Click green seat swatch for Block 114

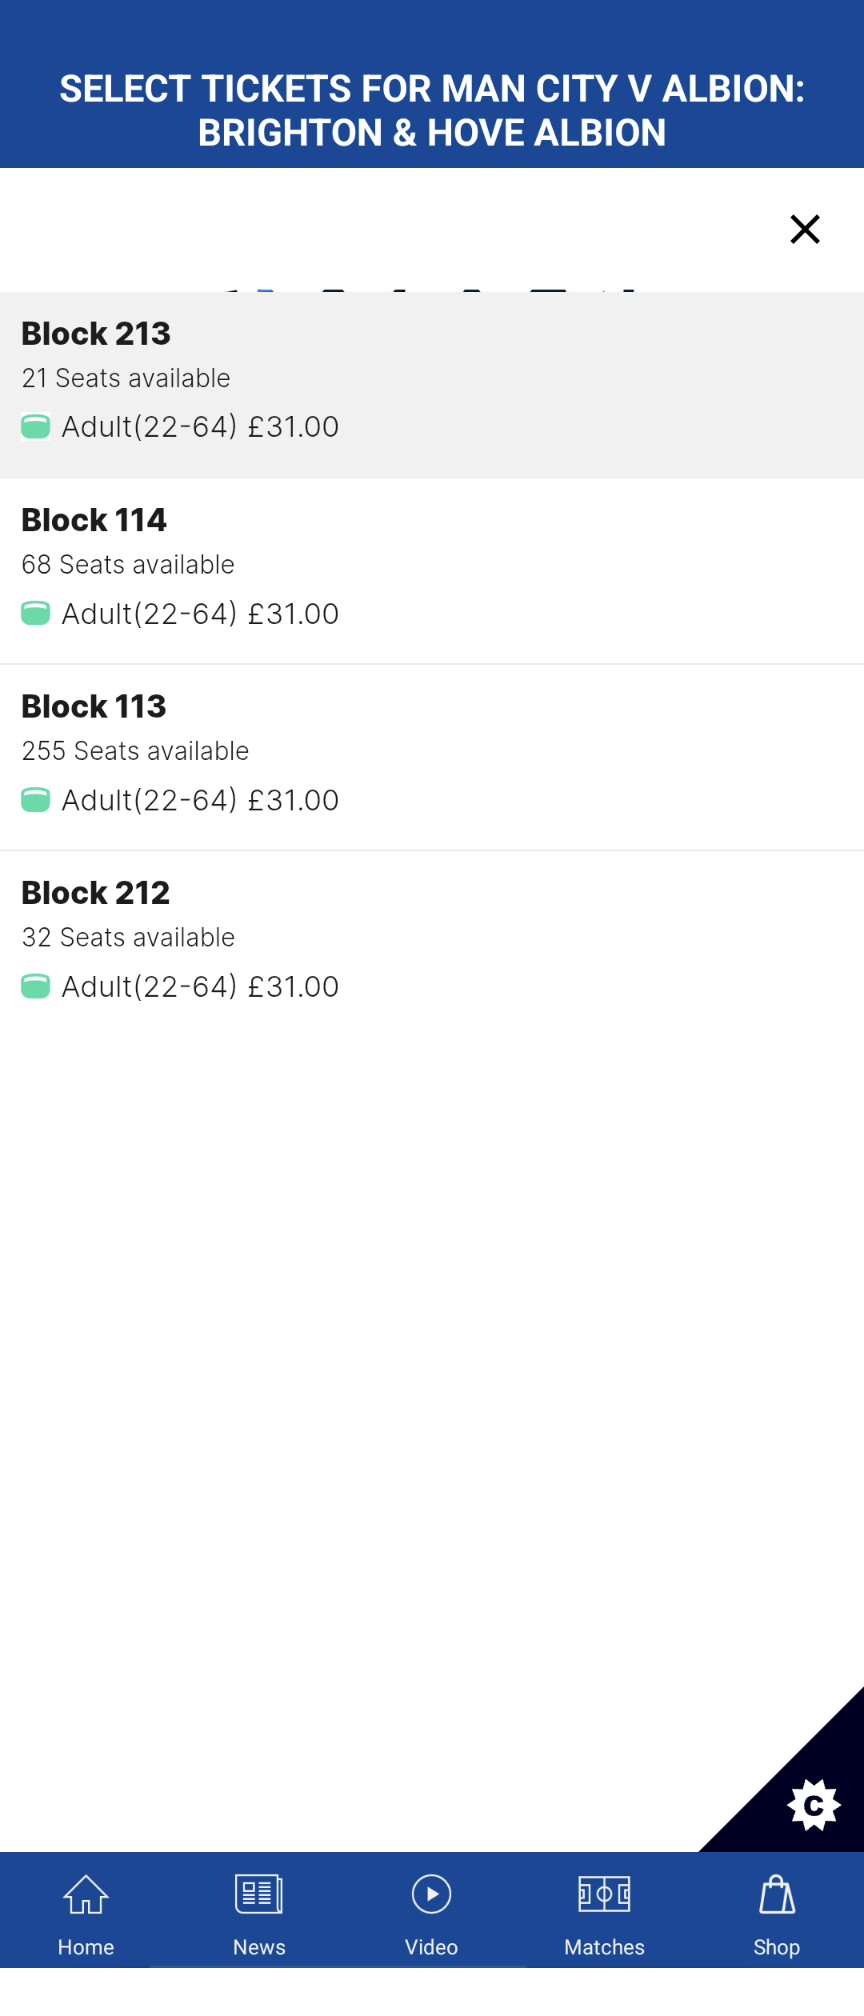point(36,613)
